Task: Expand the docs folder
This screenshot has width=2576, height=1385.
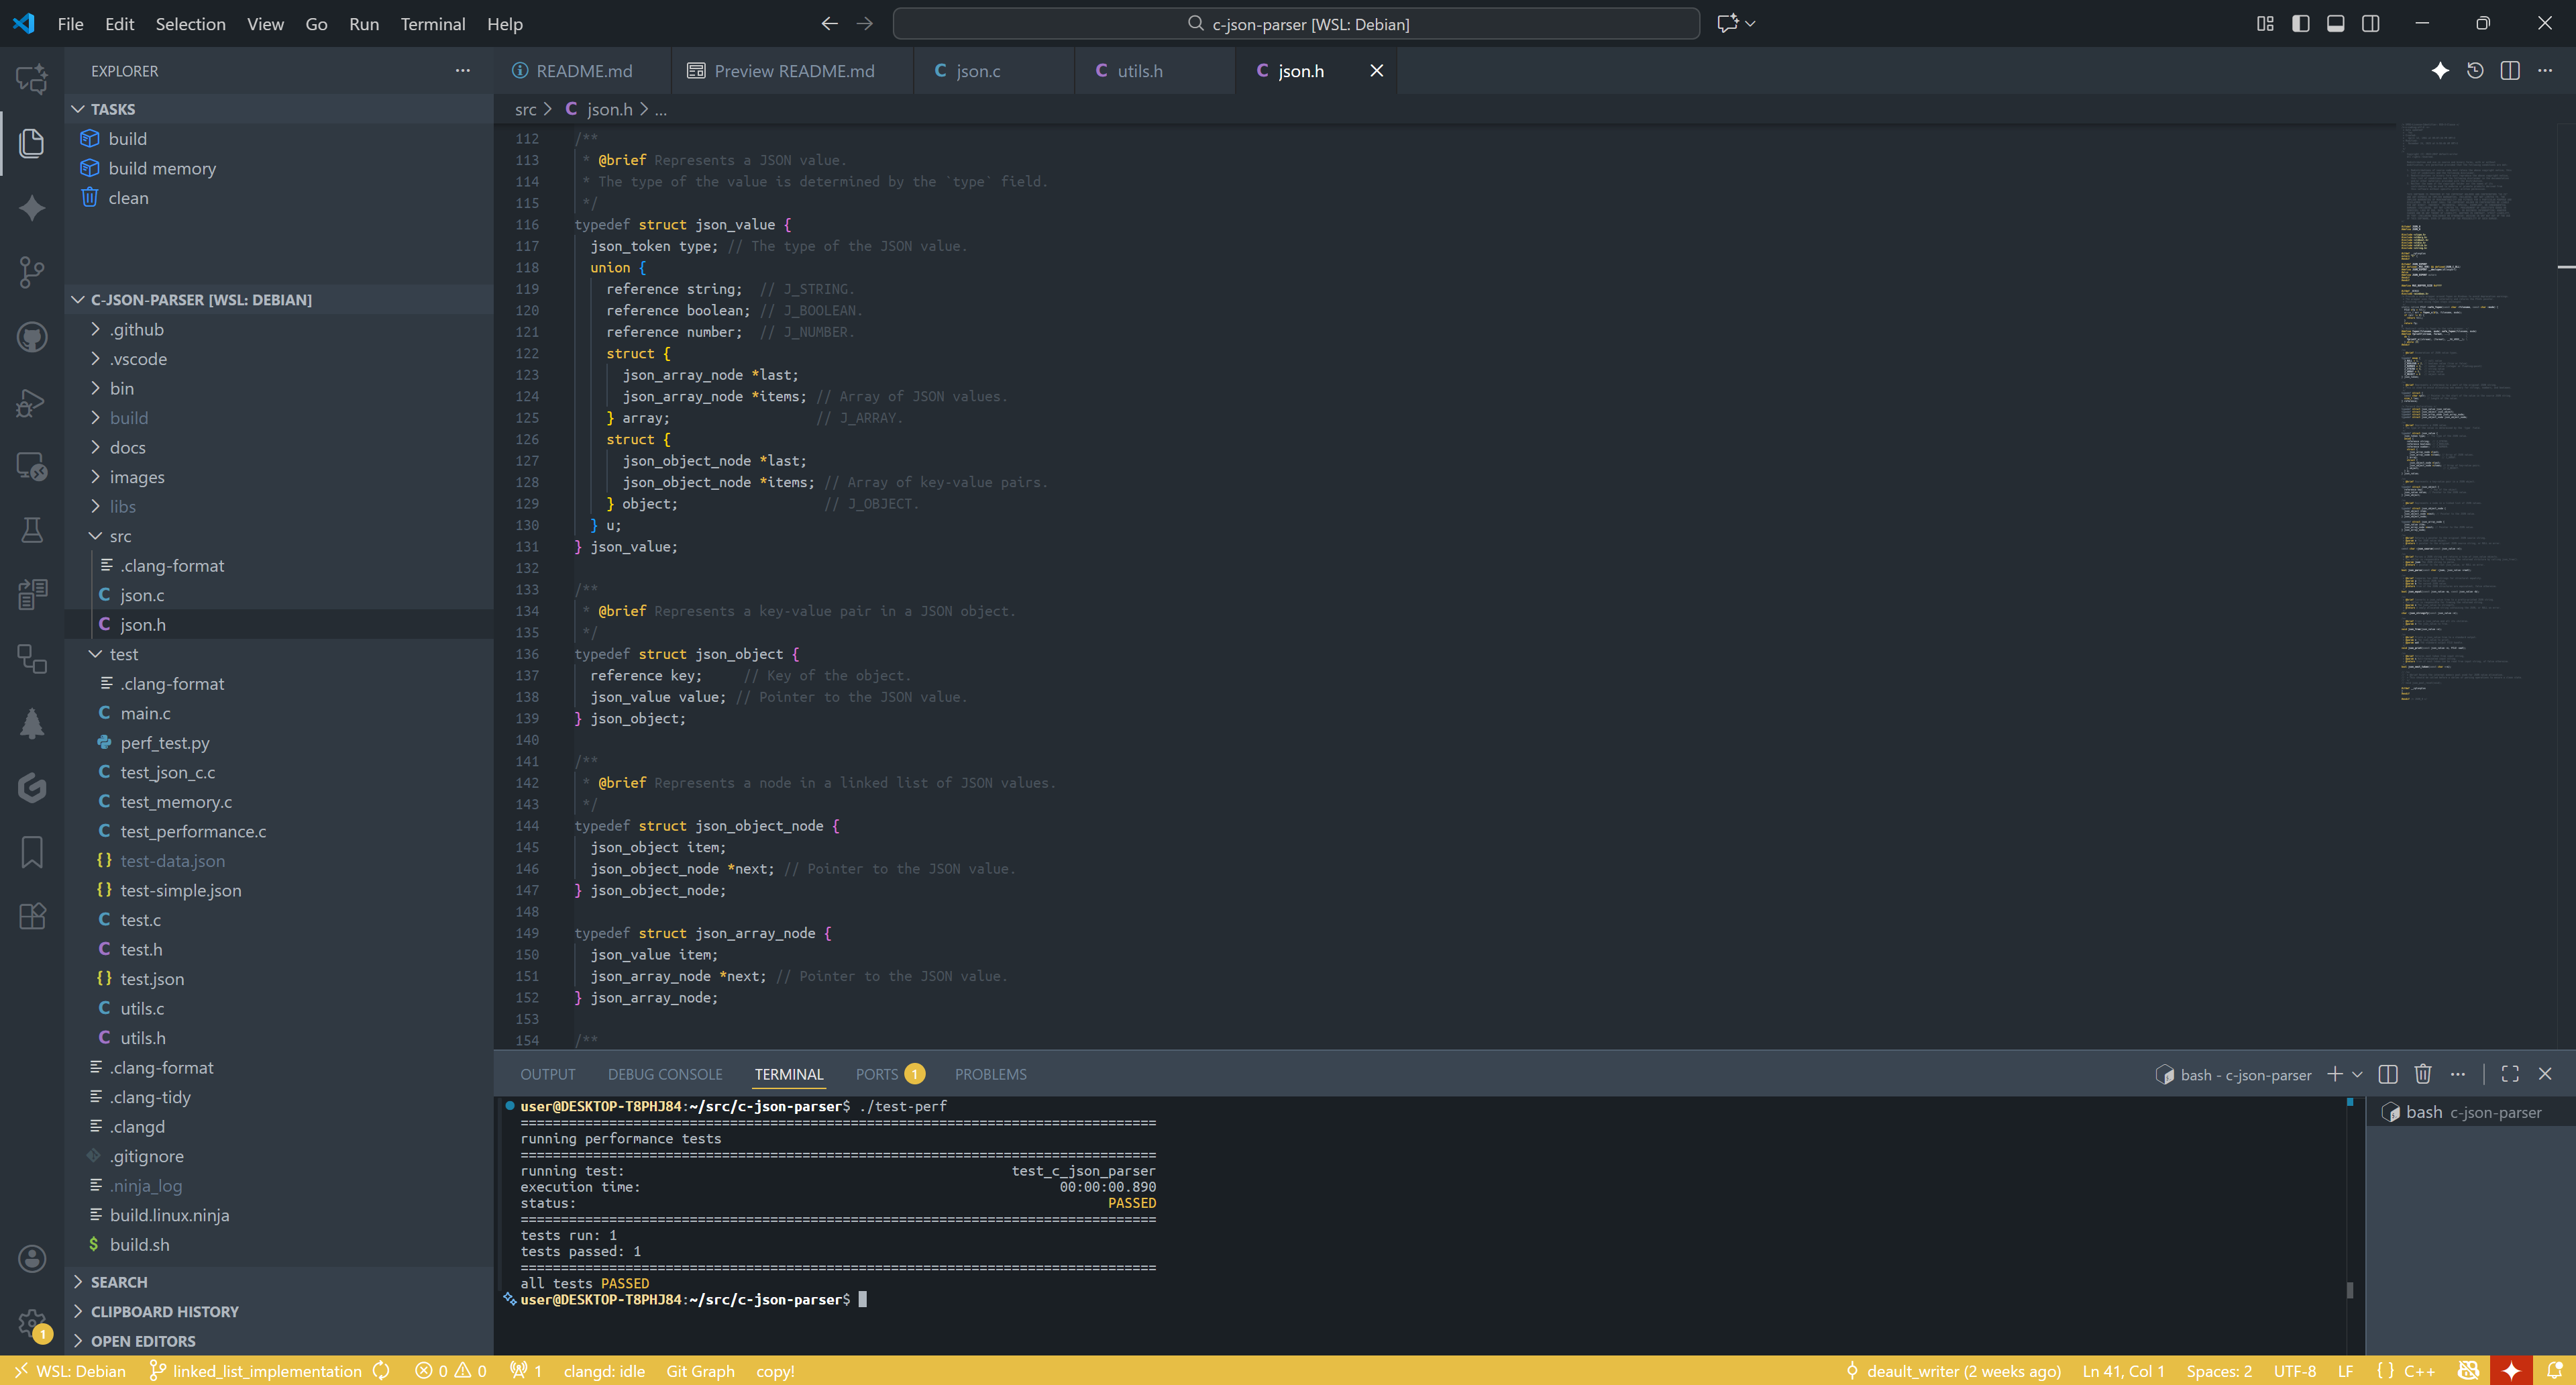Action: 279,447
